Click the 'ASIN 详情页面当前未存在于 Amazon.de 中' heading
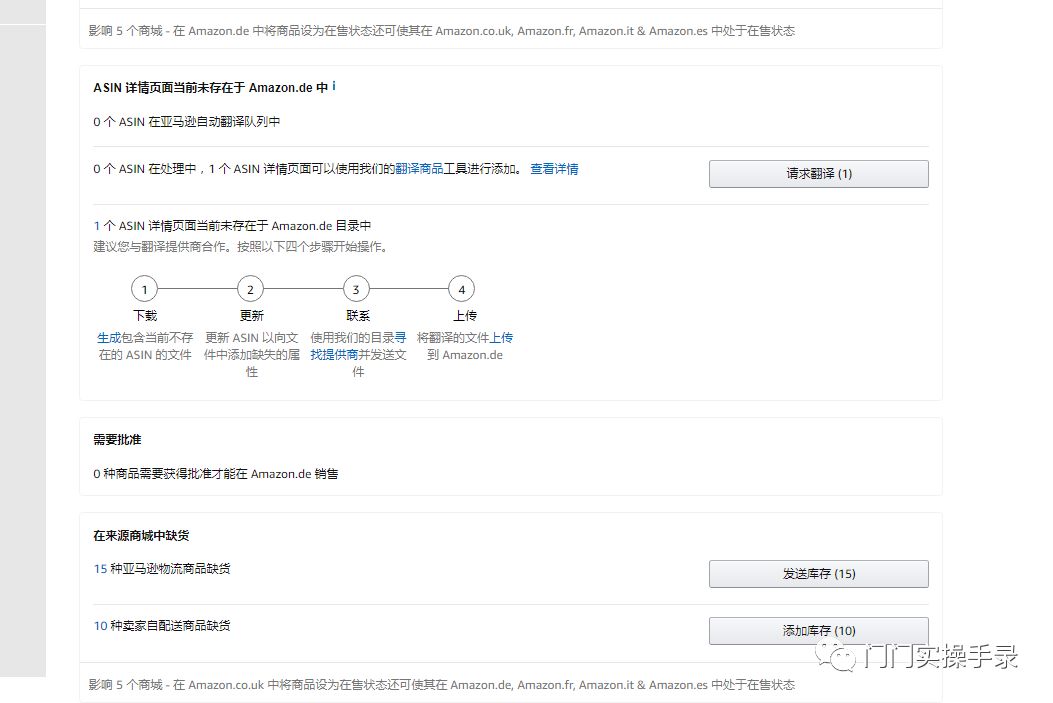 point(211,88)
